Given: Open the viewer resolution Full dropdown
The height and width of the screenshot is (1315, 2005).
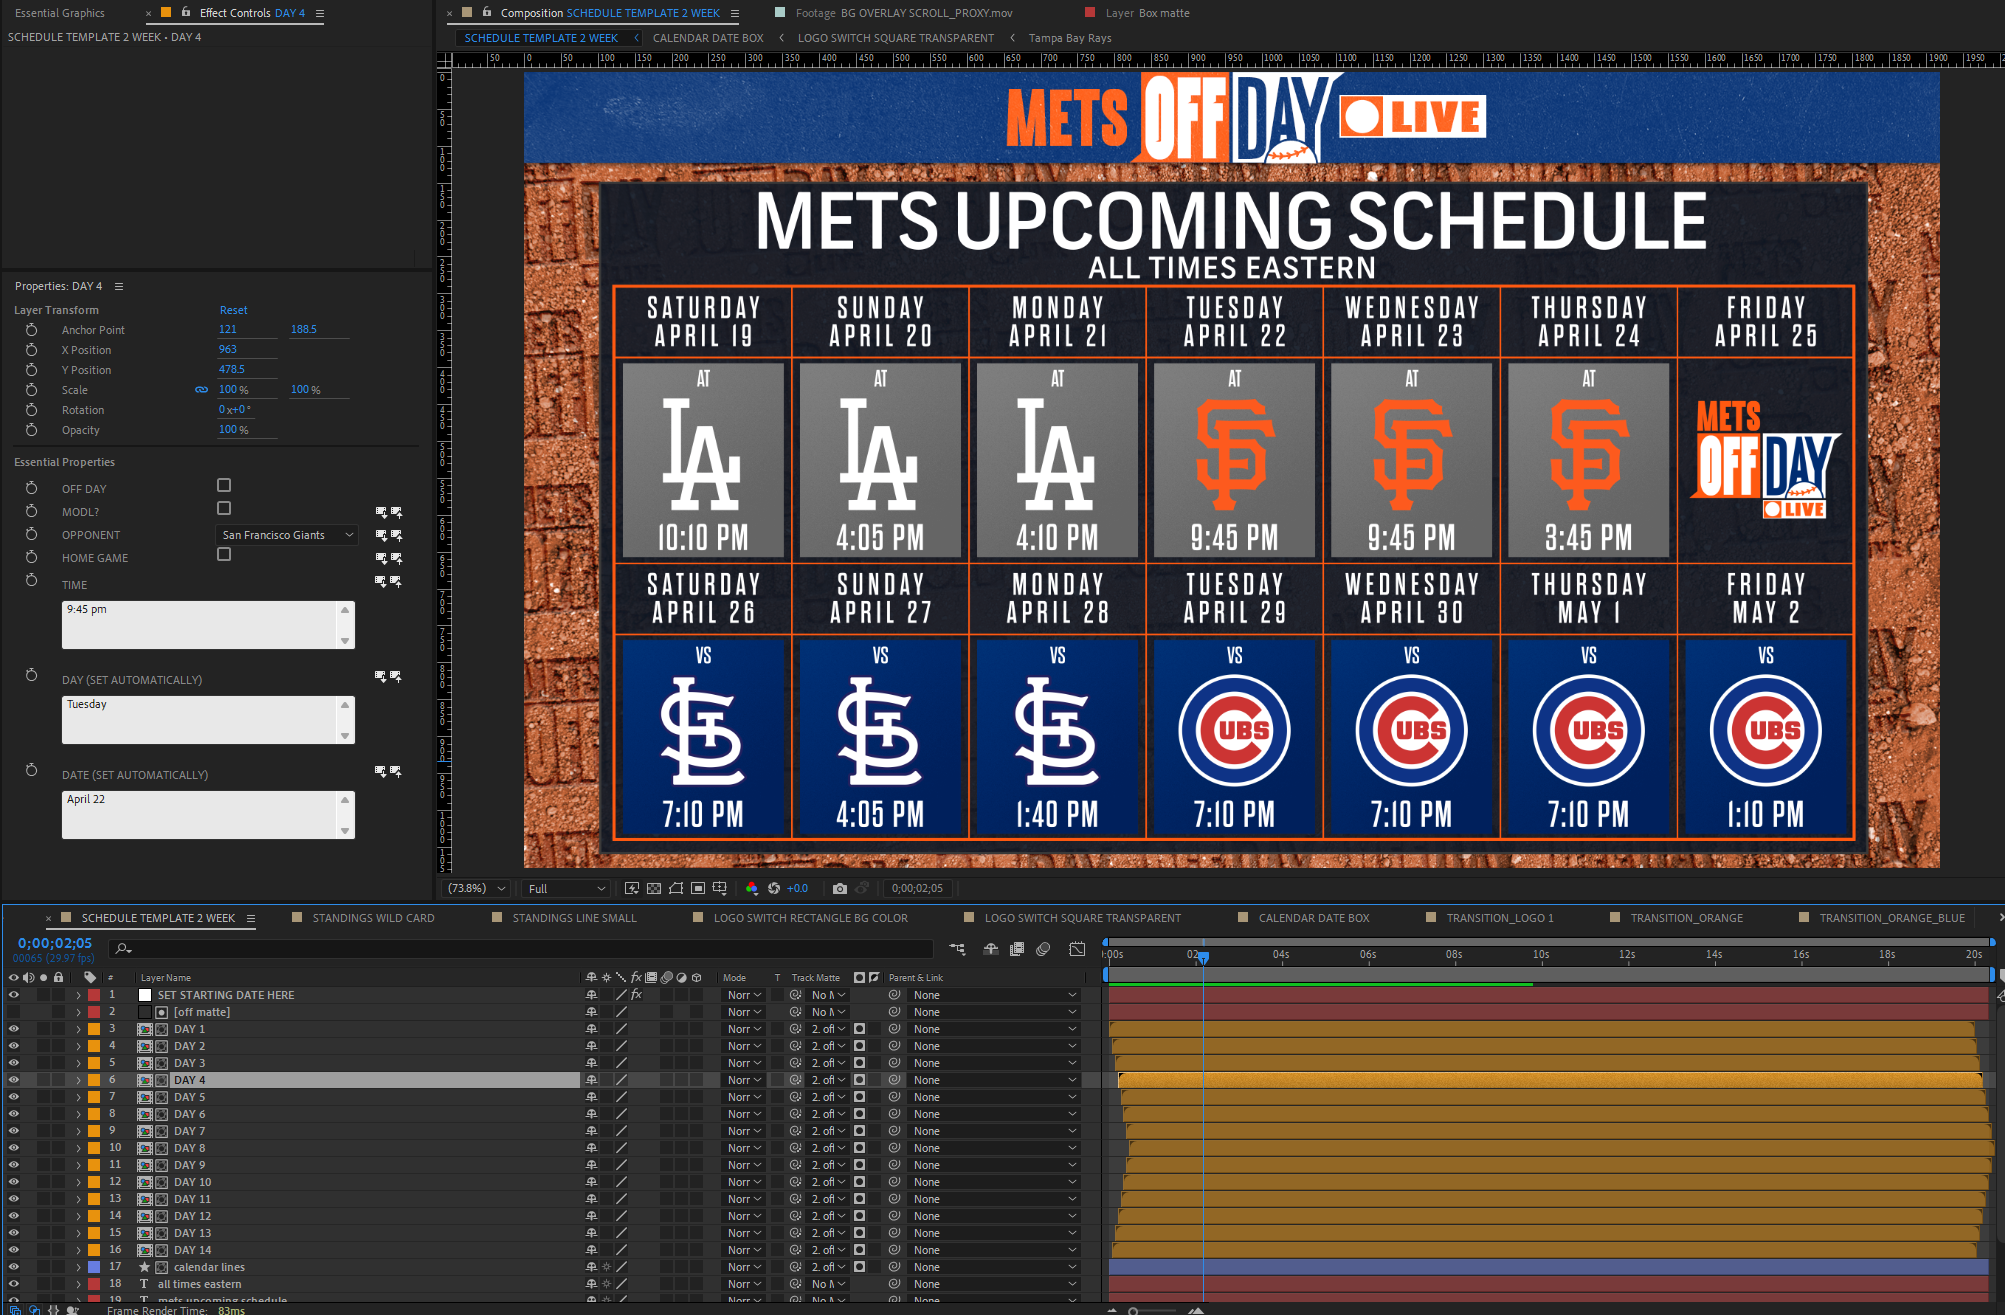Looking at the screenshot, I should pos(566,888).
